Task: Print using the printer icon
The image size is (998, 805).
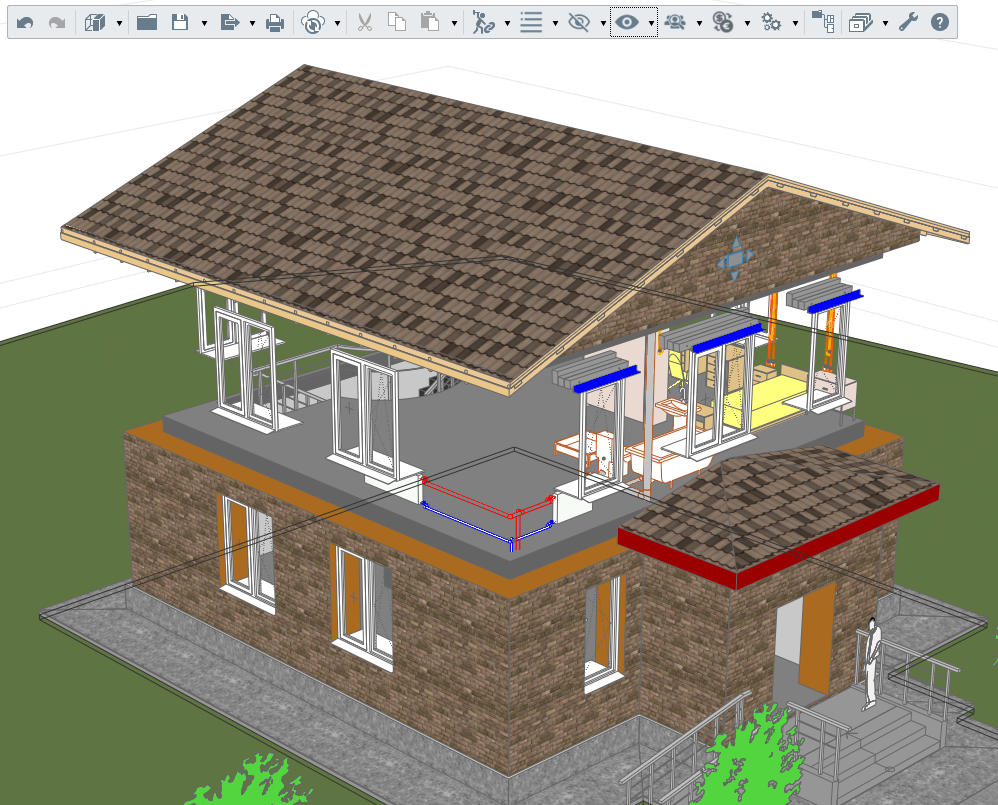Action: click(x=275, y=23)
